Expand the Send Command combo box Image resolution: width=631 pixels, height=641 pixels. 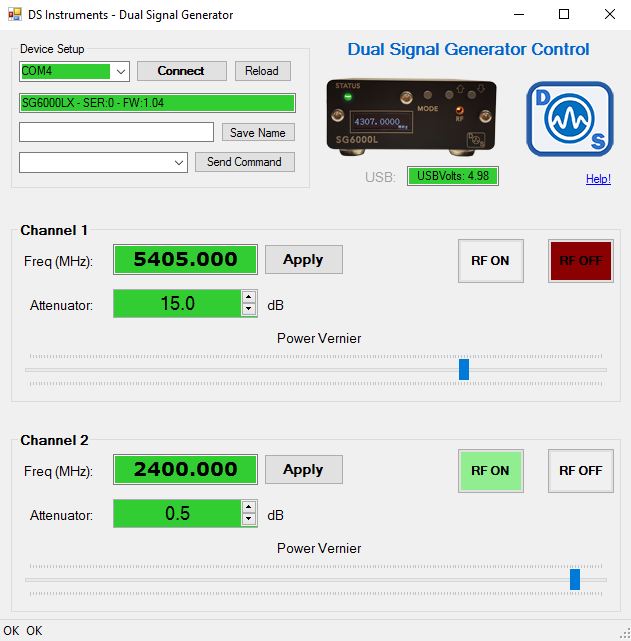[179, 163]
